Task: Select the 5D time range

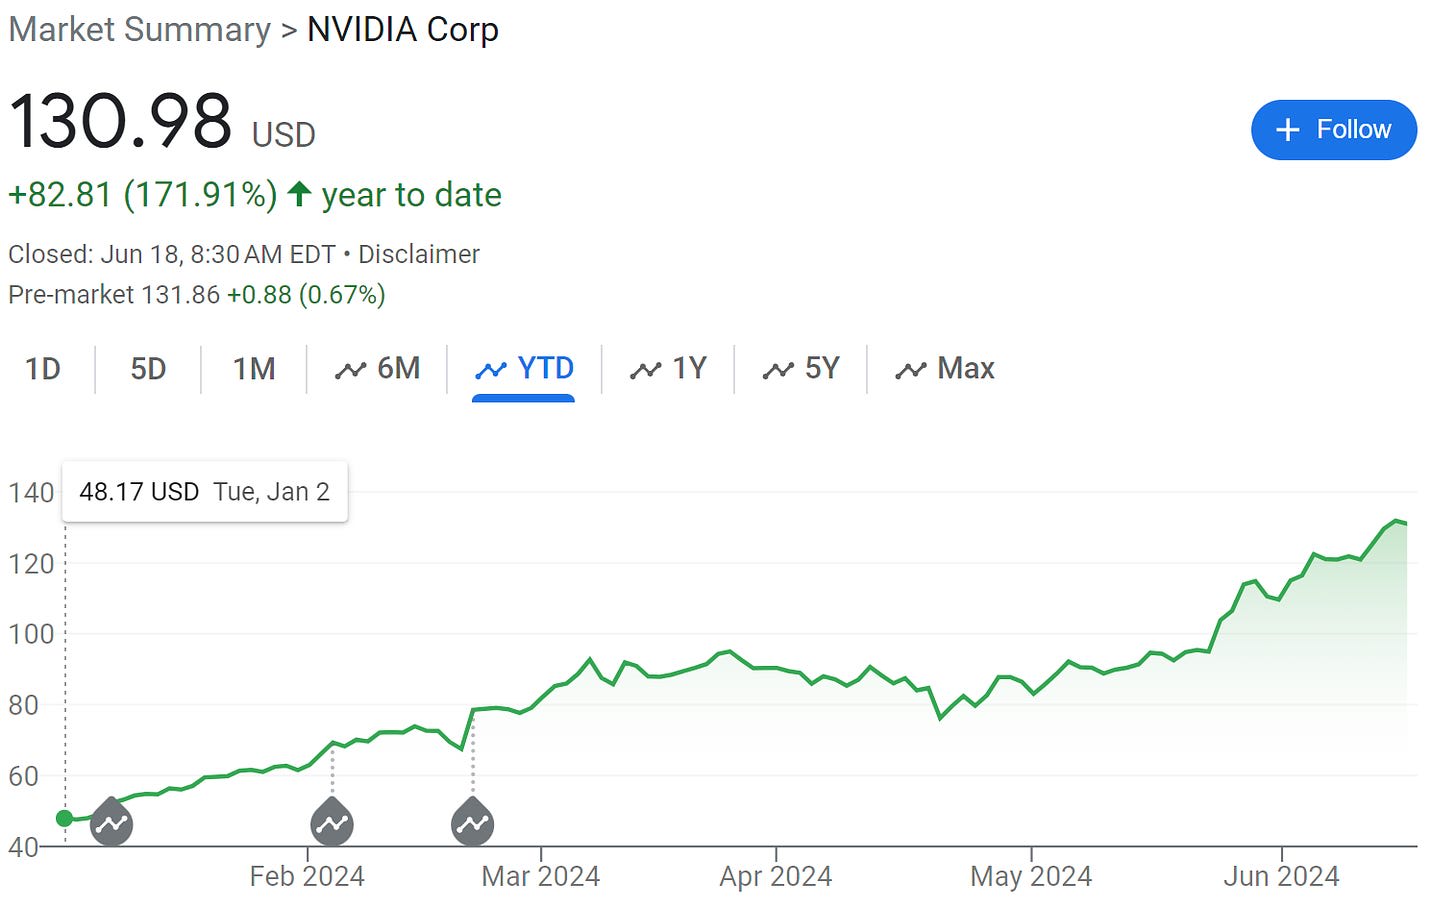Action: pyautogui.click(x=148, y=369)
